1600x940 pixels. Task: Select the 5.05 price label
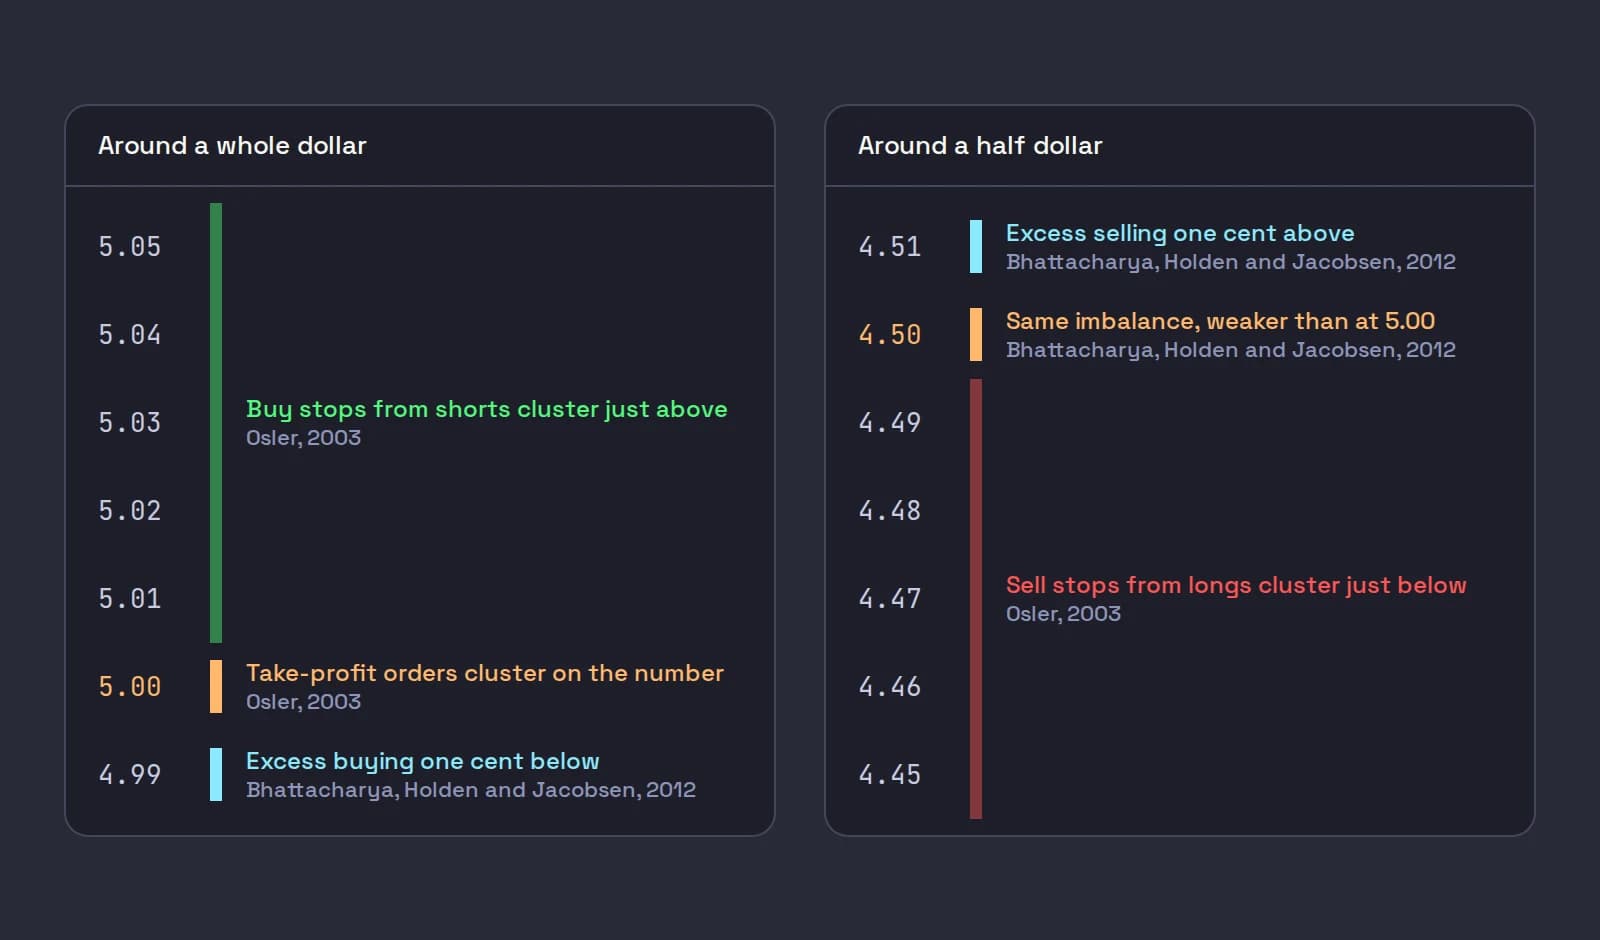[130, 247]
